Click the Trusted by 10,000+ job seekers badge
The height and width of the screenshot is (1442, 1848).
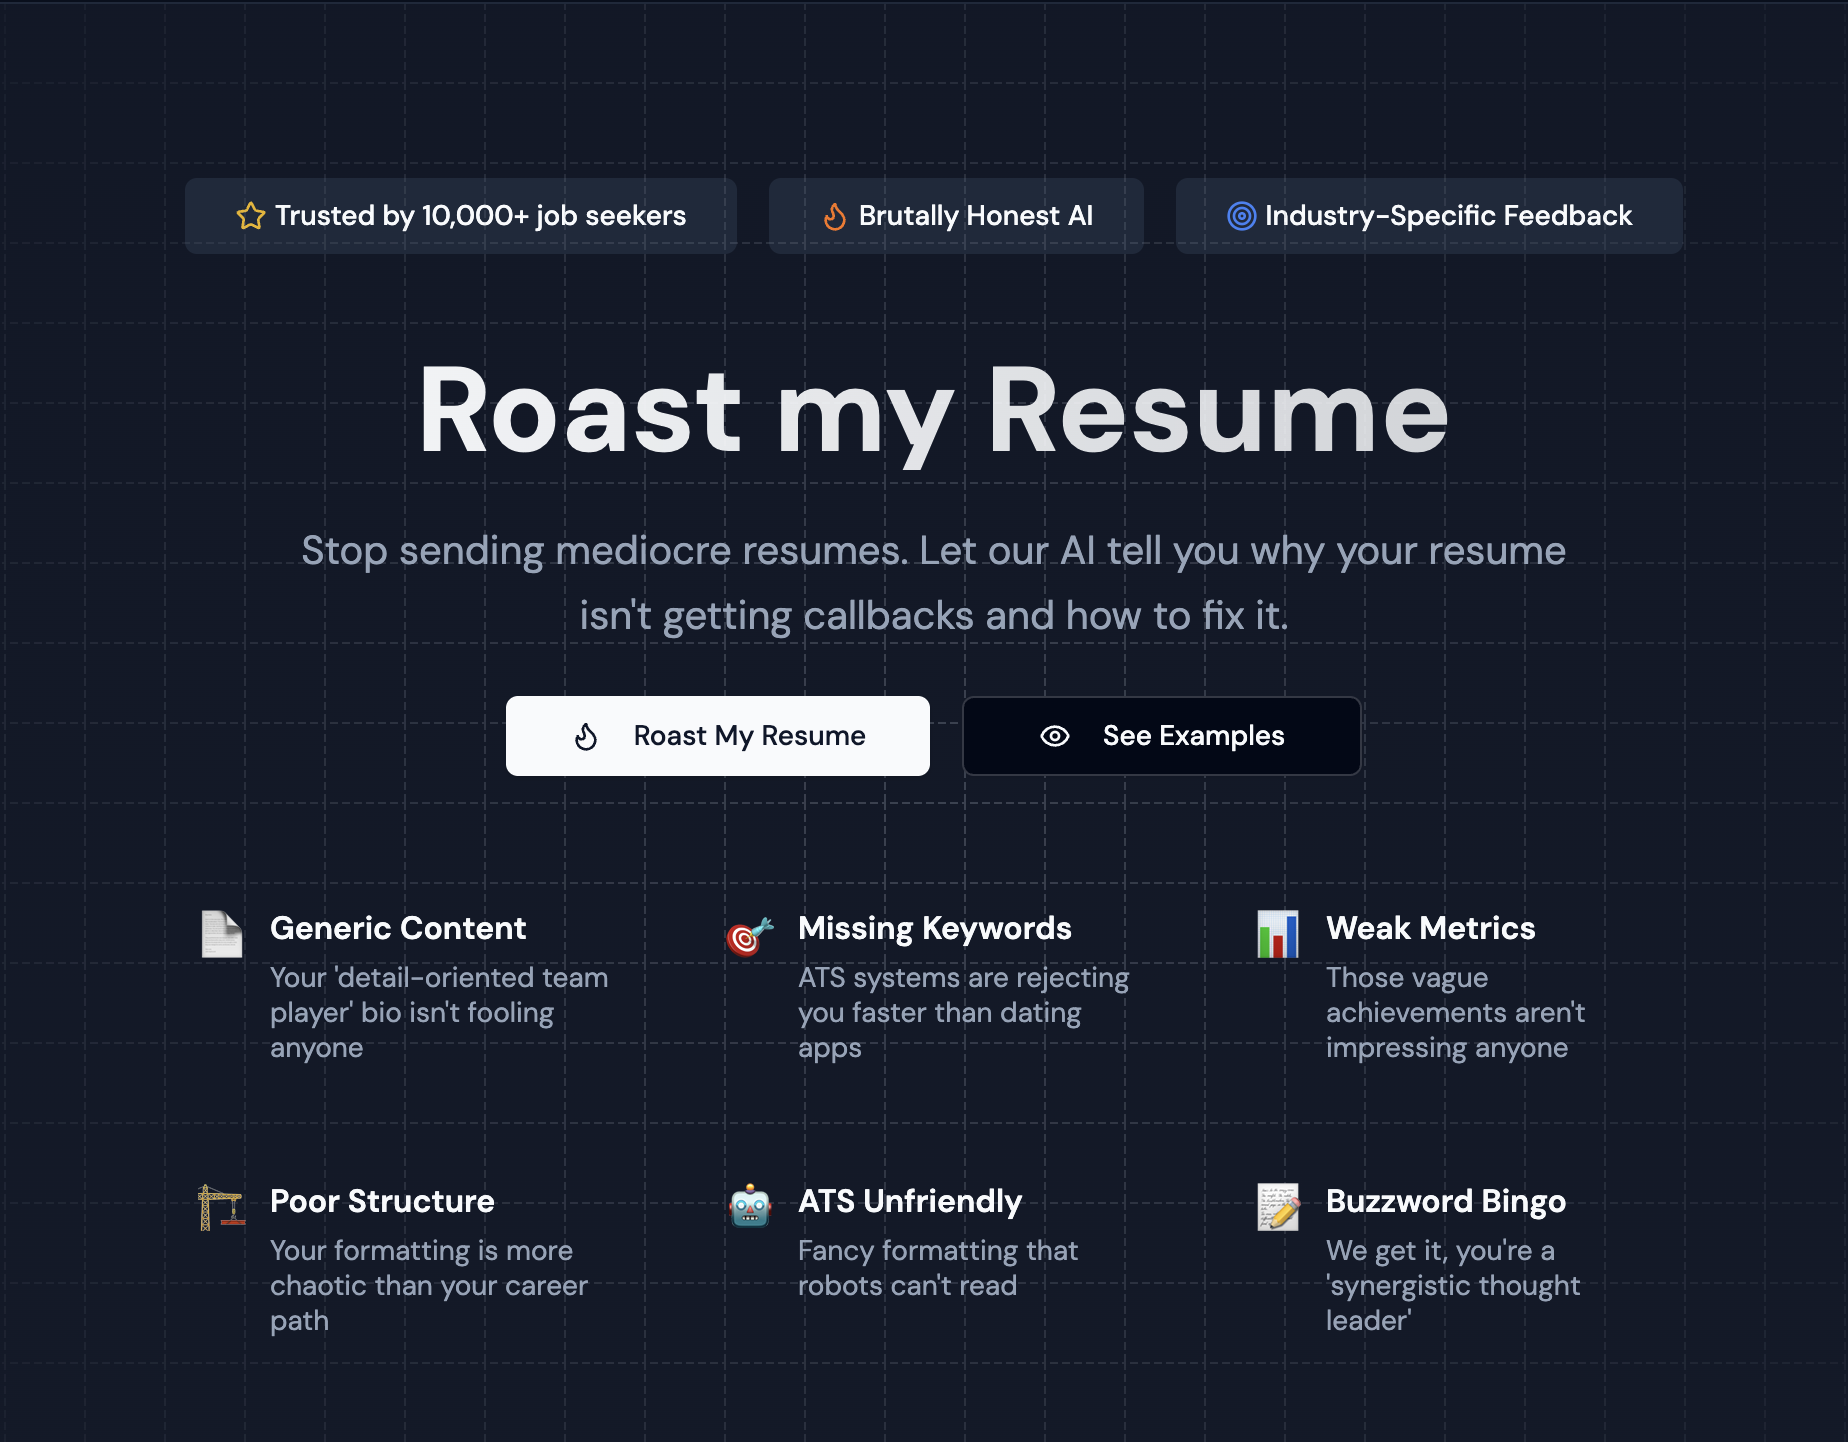click(461, 215)
